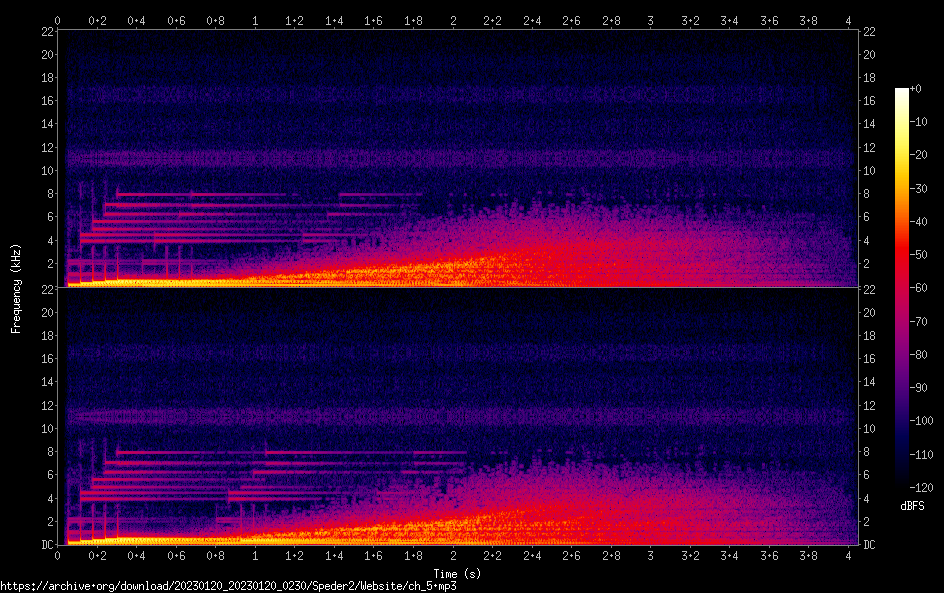The image size is (944, 593).
Task: Click the 4 second mark on the bottom time axis
Action: [x=849, y=555]
